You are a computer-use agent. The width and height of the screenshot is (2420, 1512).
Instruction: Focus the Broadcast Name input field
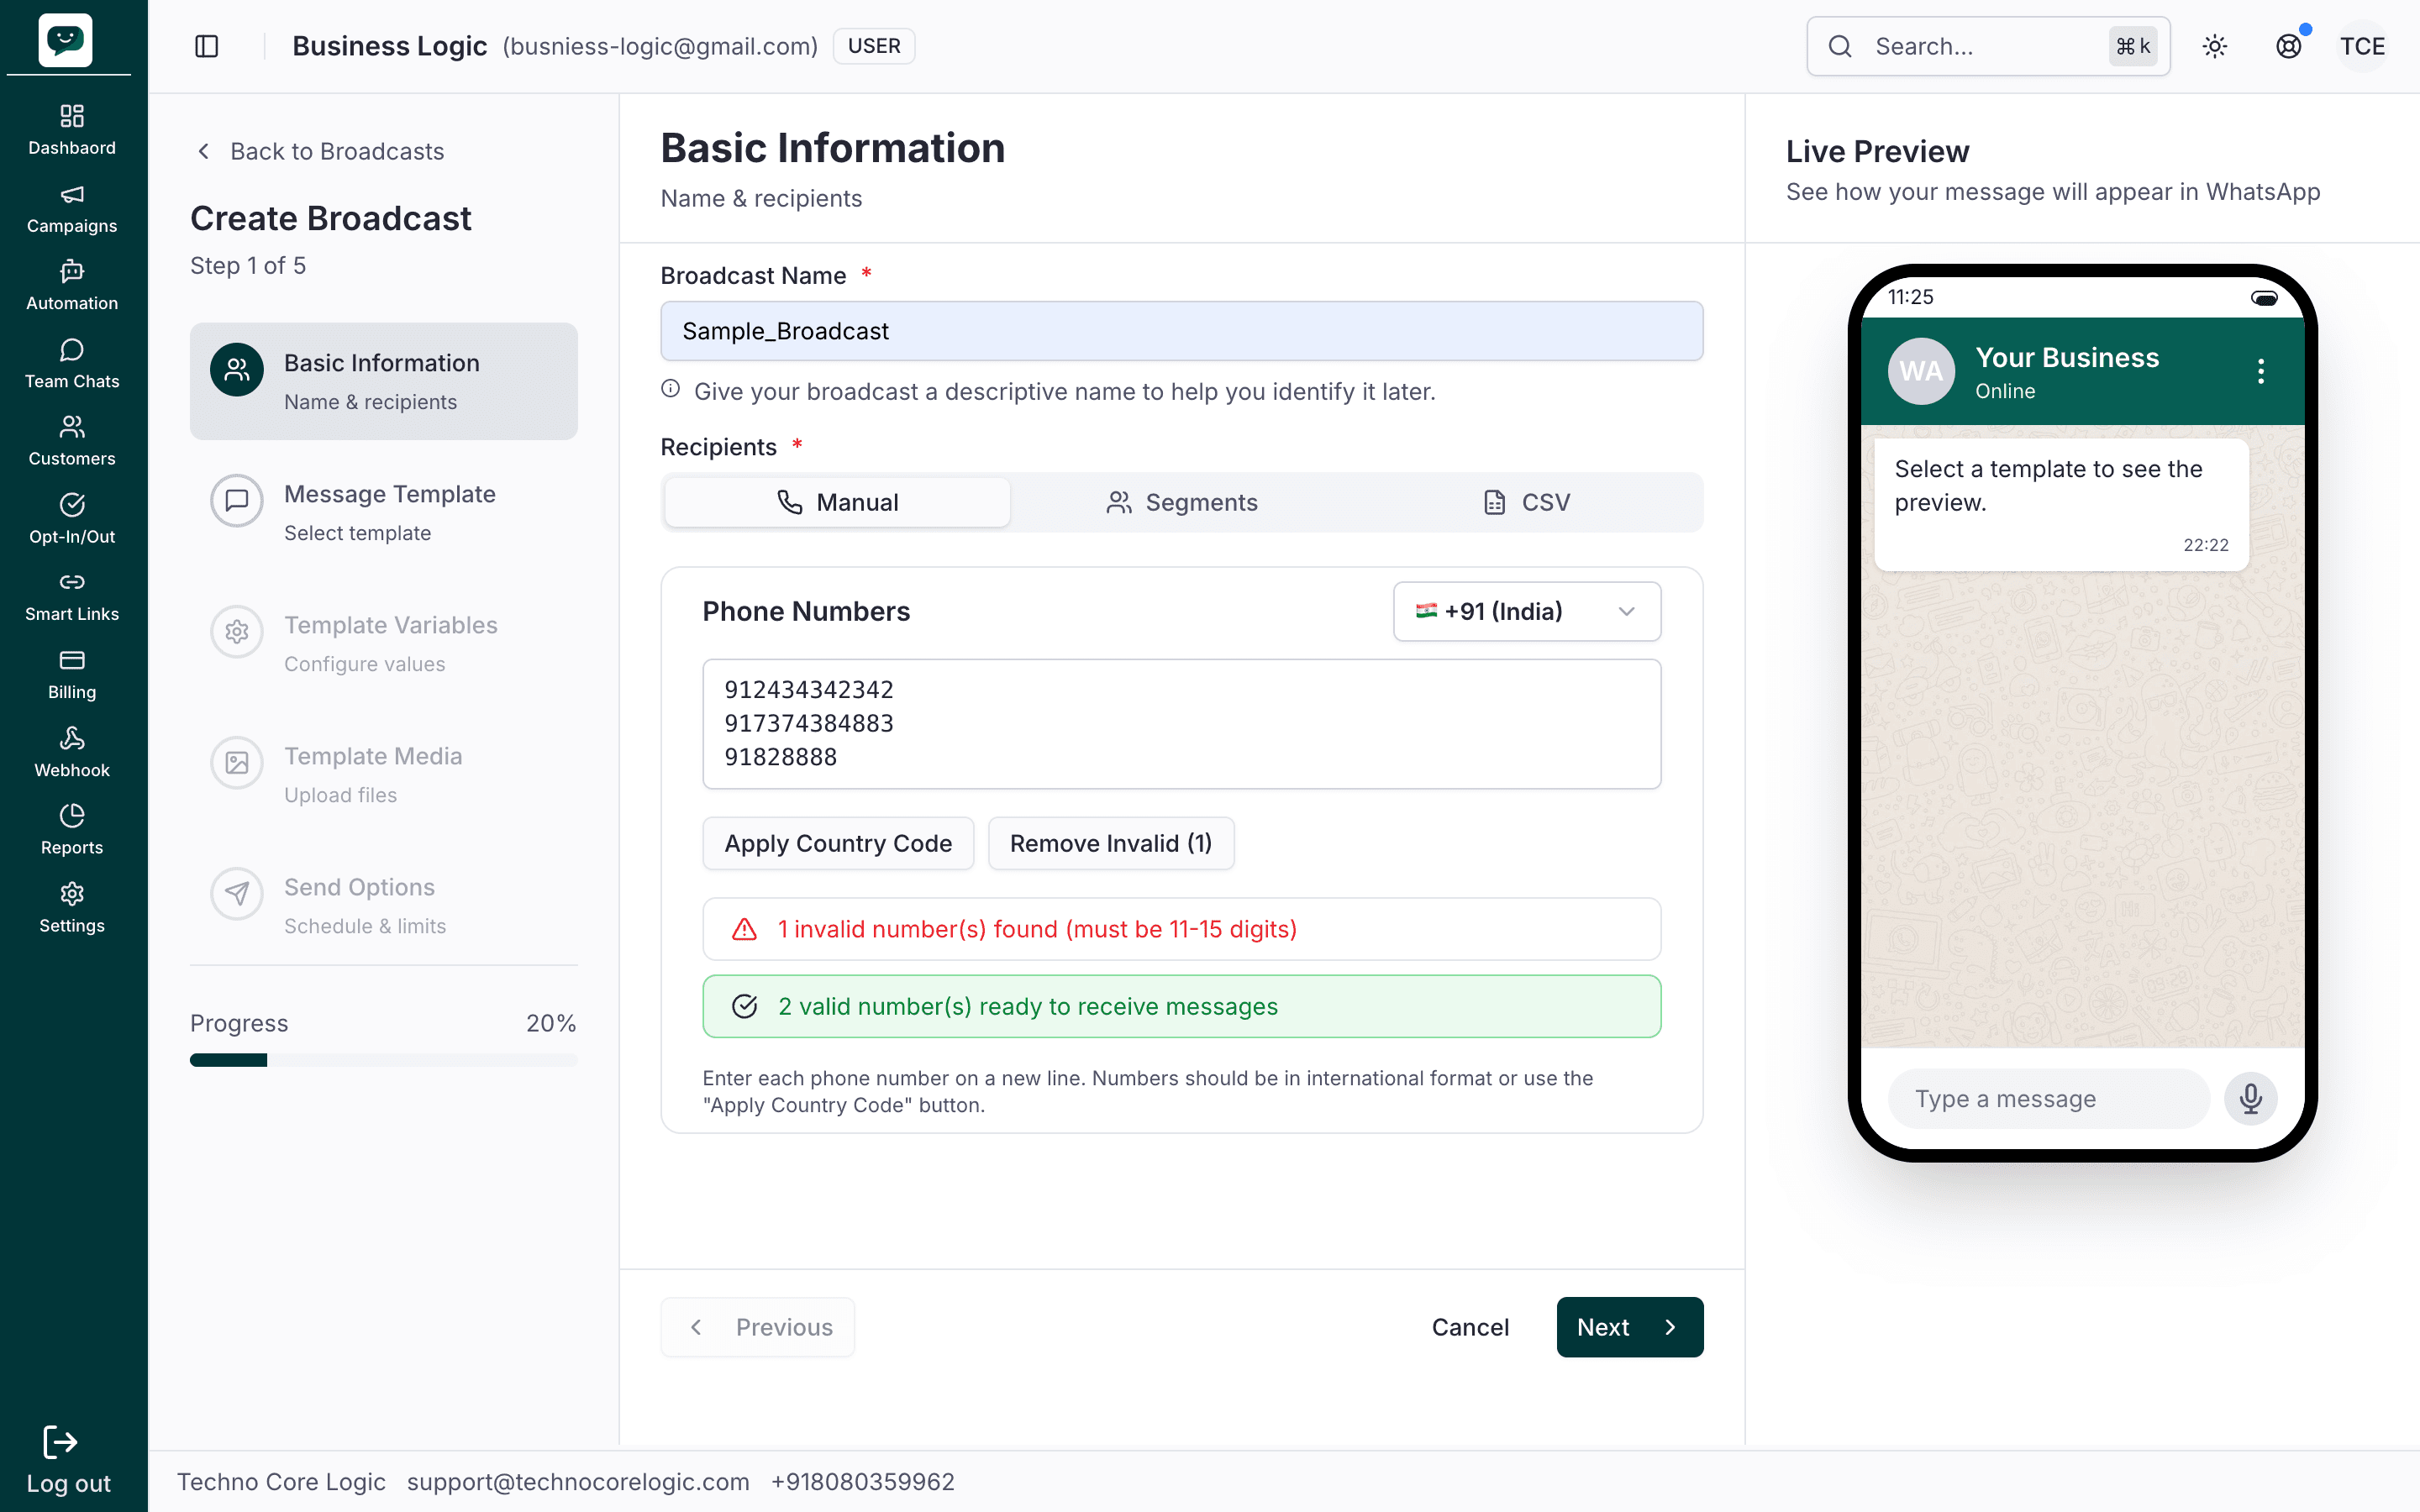(1182, 331)
